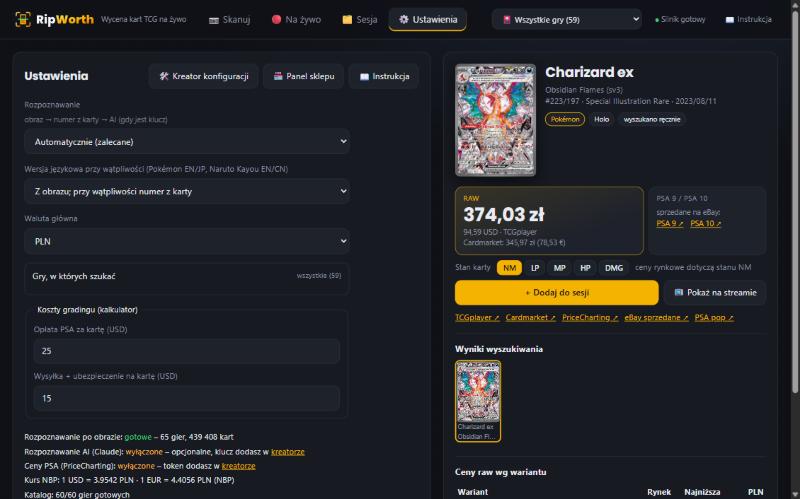Open the PSA 10 eBay link
The height and width of the screenshot is (499, 800).
tap(706, 223)
